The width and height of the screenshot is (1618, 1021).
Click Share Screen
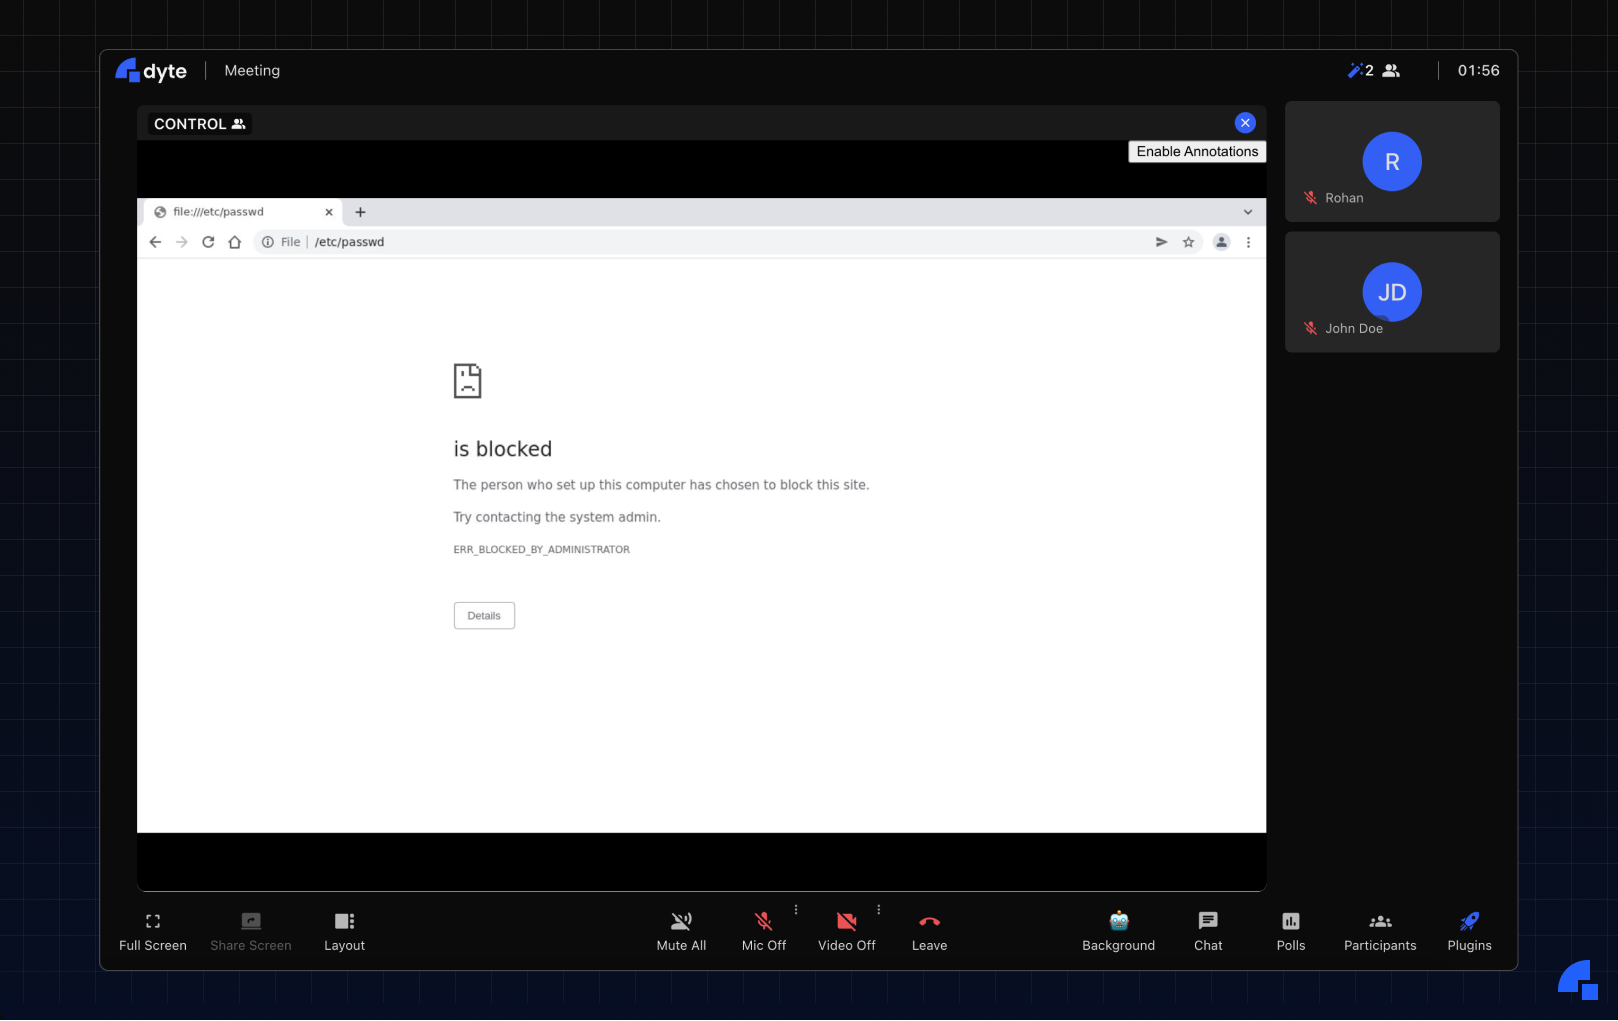[x=251, y=931]
